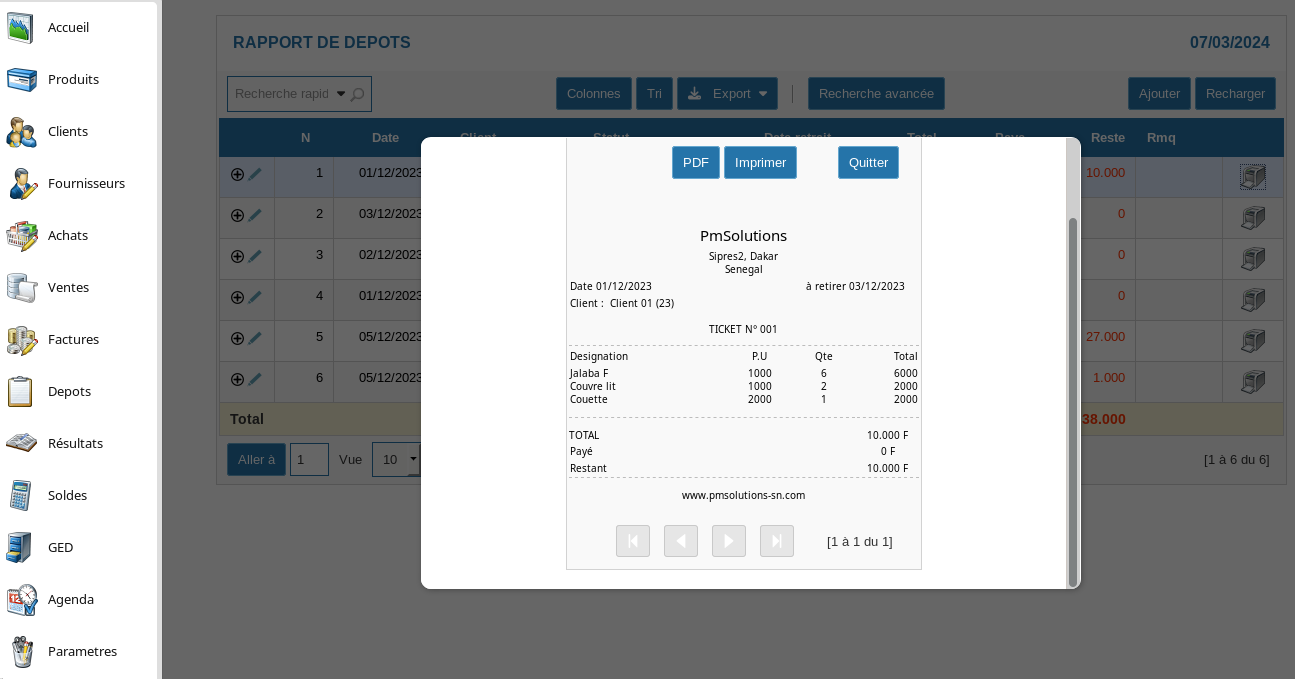The image size is (1295, 679).
Task: Open the Ventes menu item
Action: [68, 288]
